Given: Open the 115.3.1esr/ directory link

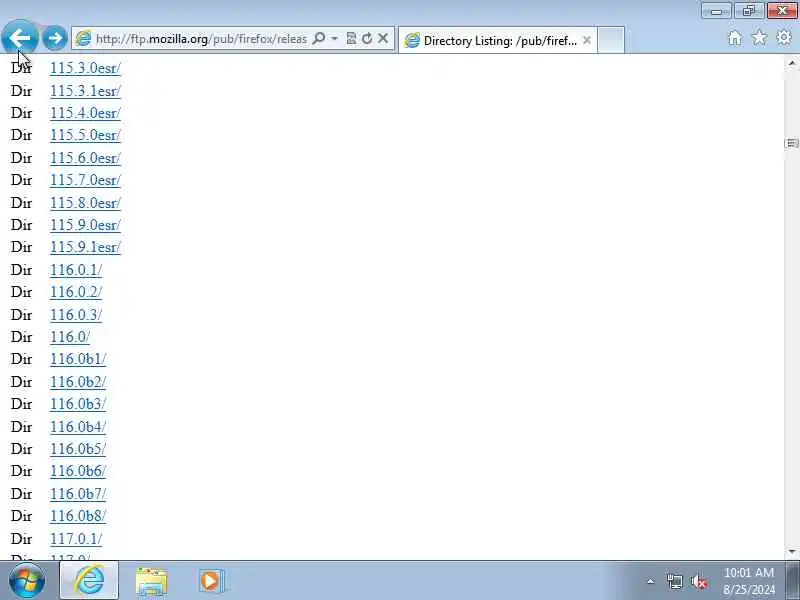Looking at the screenshot, I should [85, 91].
